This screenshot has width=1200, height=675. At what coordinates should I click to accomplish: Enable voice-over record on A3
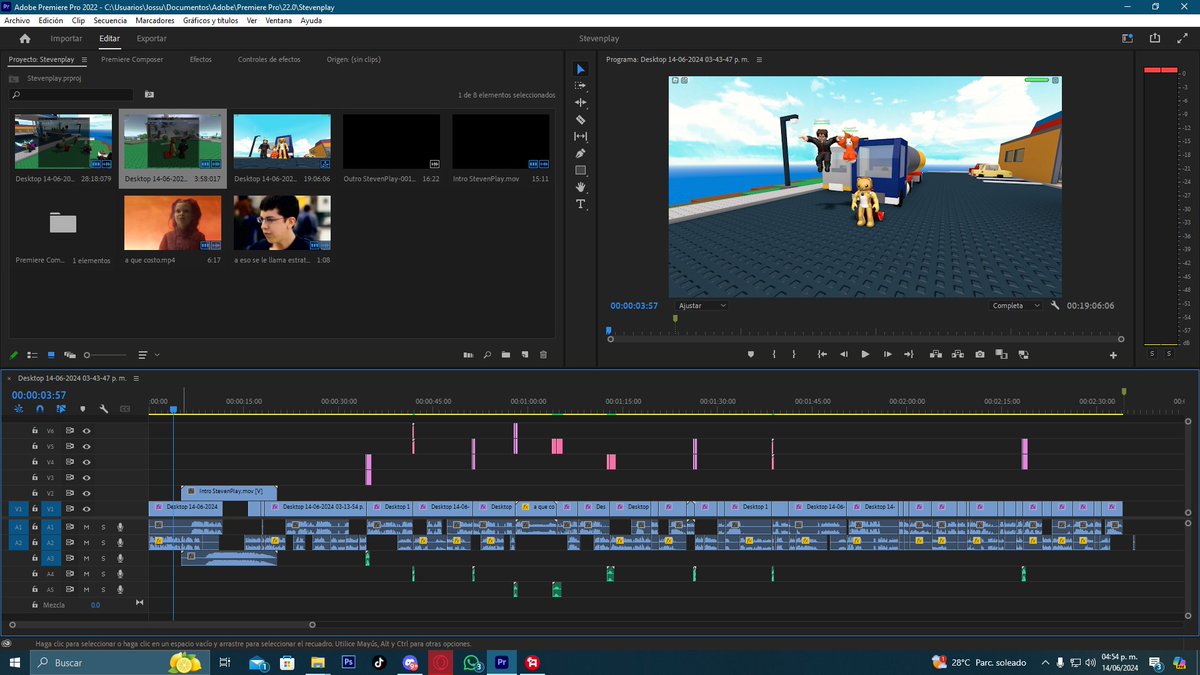120,558
